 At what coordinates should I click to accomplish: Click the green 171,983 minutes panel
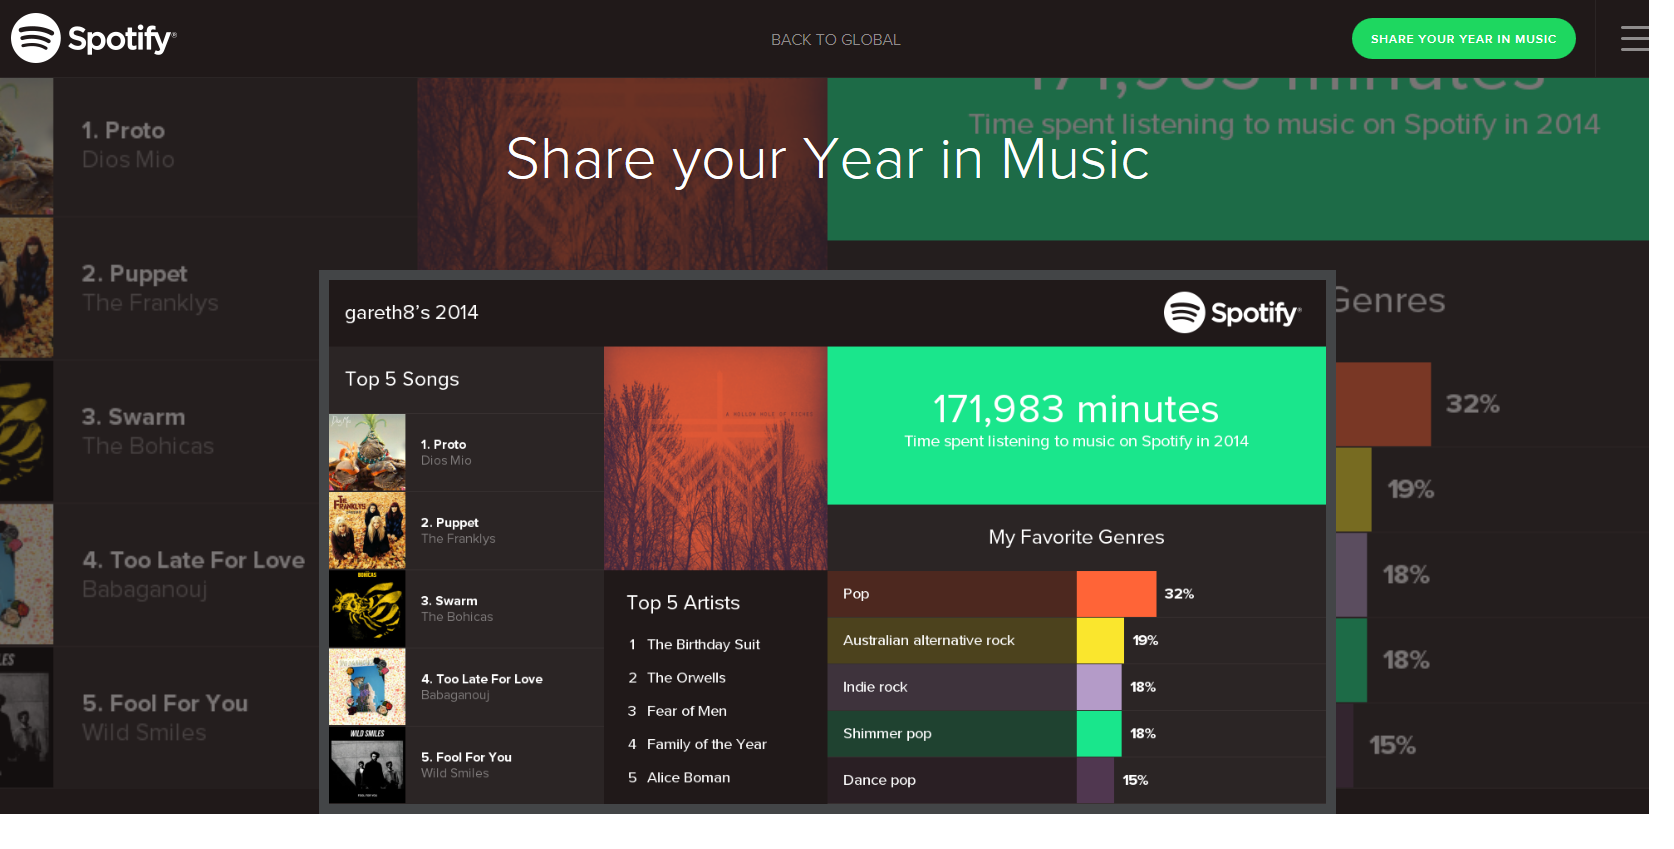point(1076,425)
